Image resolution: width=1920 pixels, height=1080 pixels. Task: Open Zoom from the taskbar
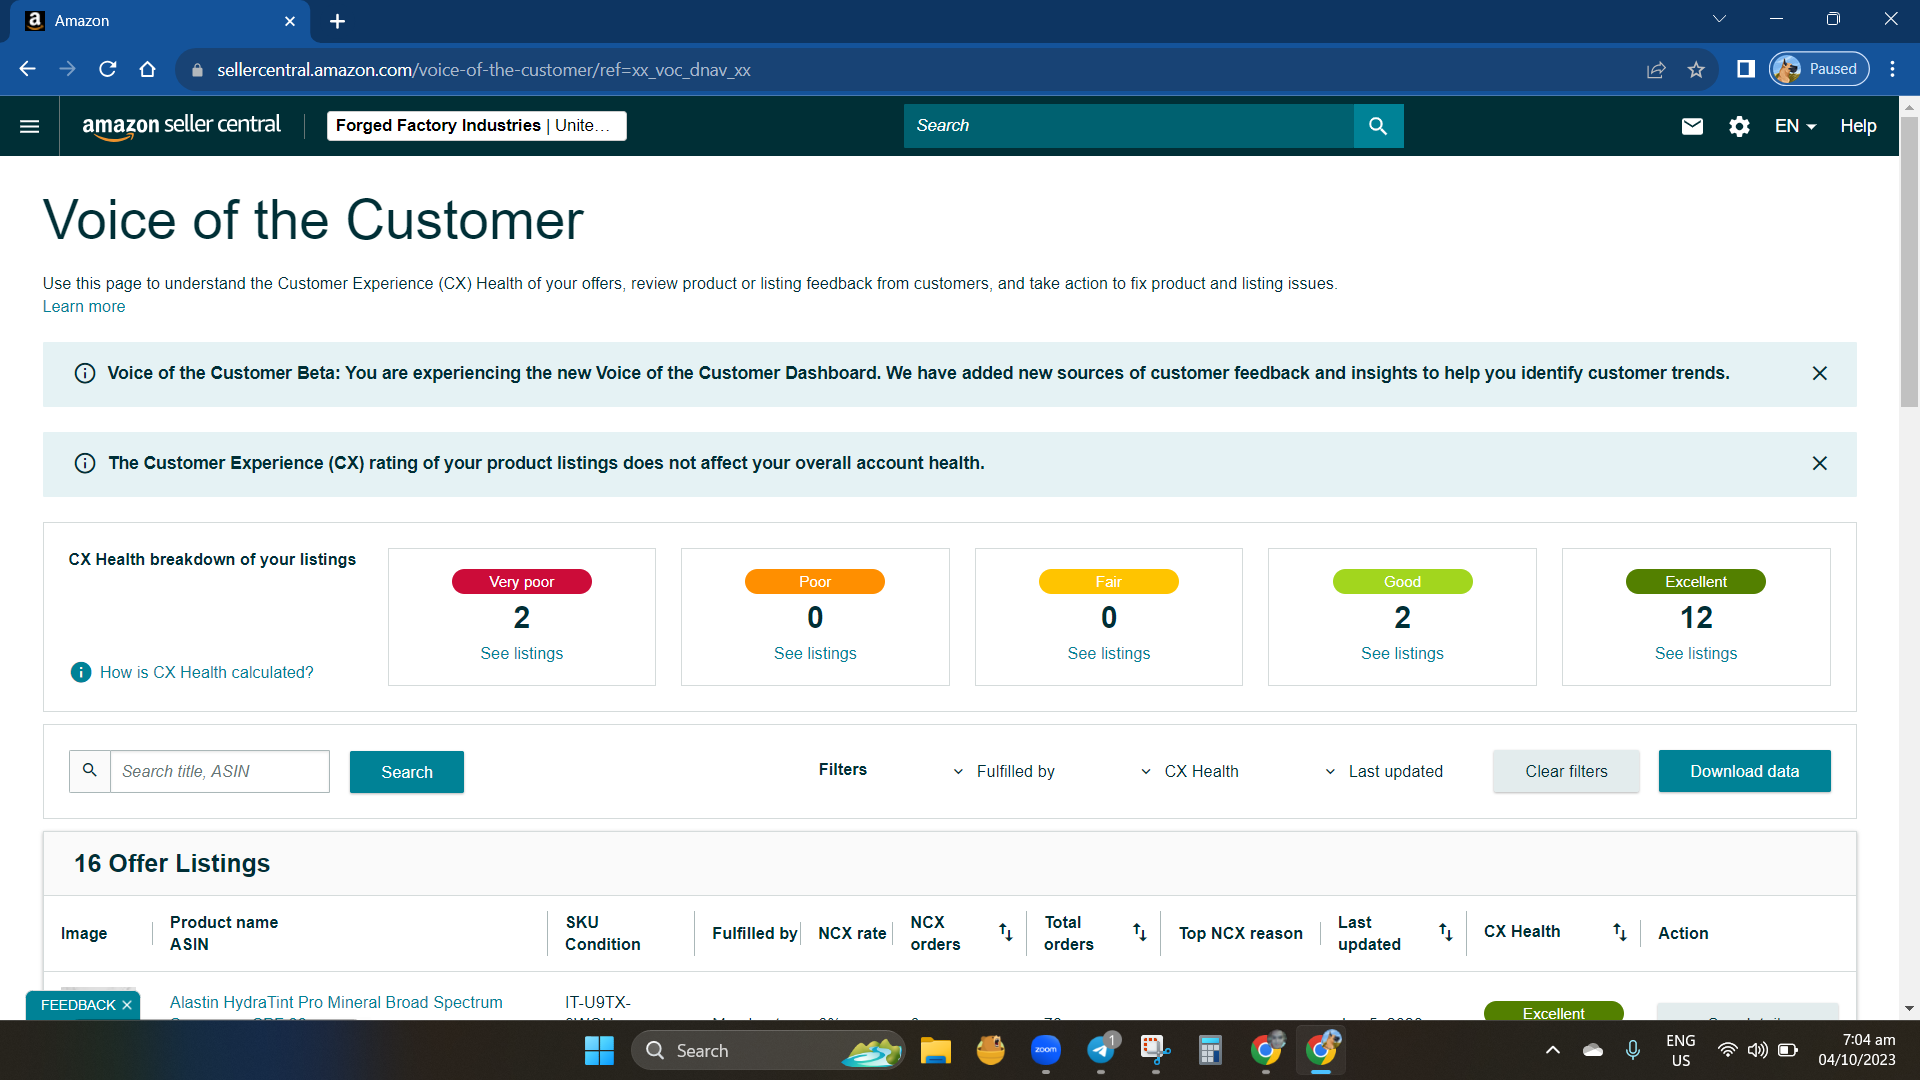click(1046, 1050)
